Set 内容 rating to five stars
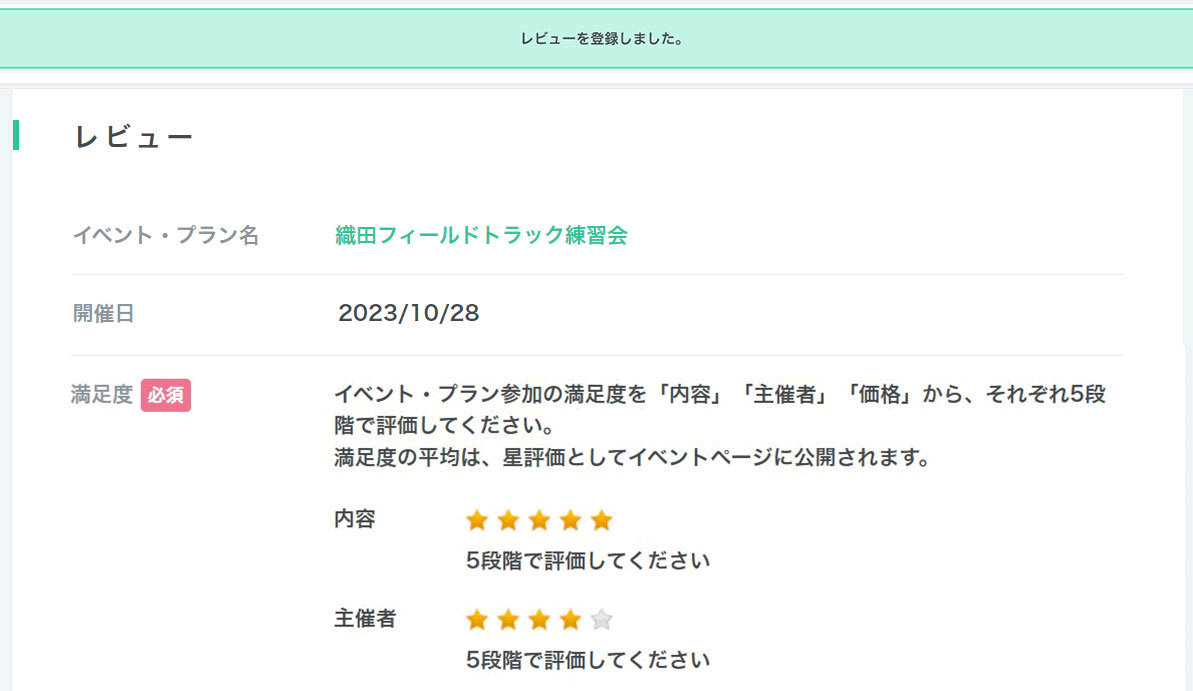 (x=601, y=520)
